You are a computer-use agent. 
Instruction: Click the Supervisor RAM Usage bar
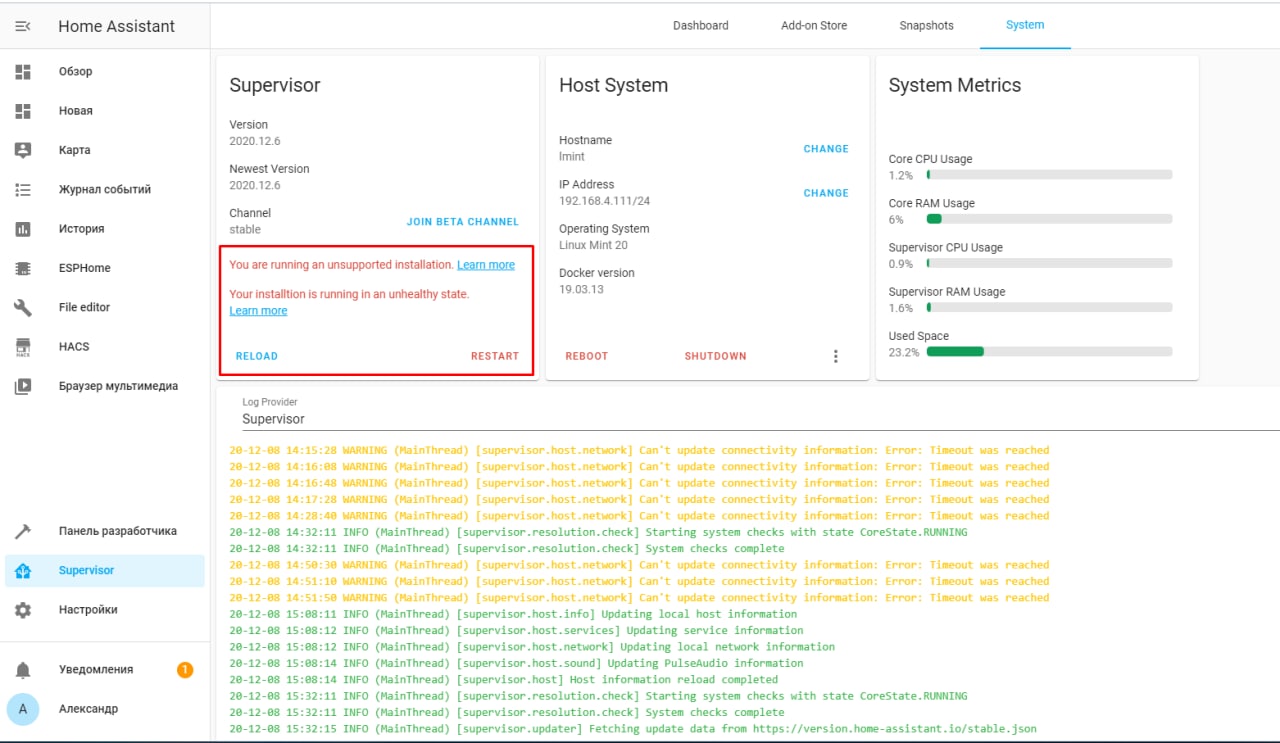(x=1049, y=308)
